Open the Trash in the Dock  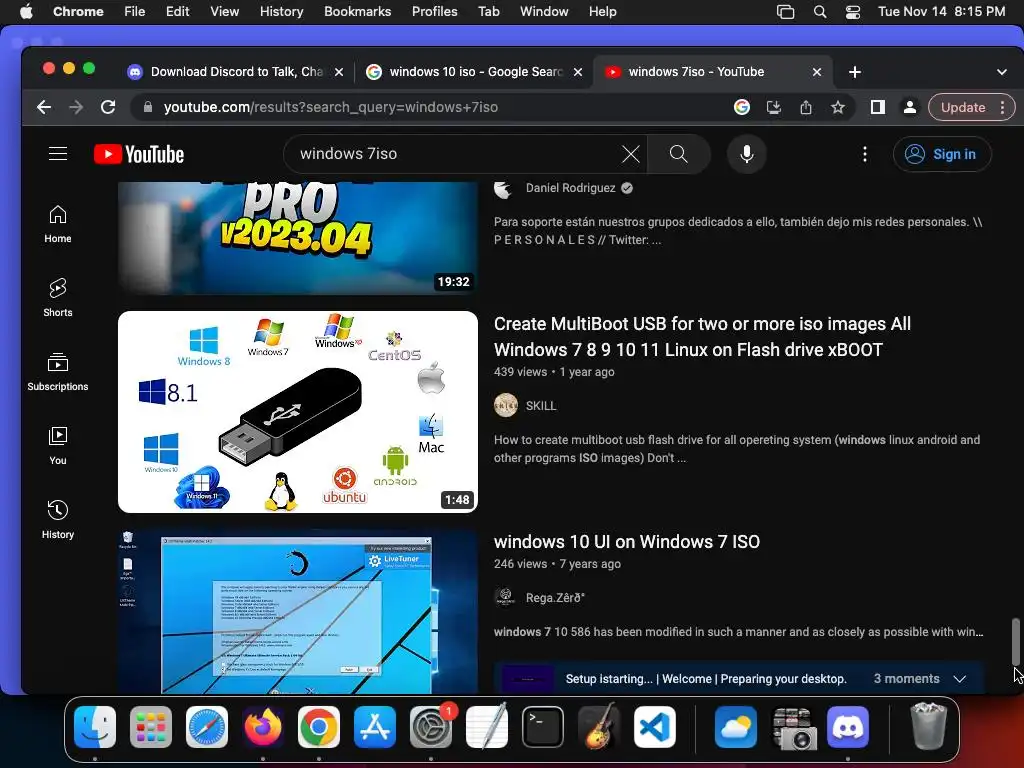pyautogui.click(x=927, y=726)
